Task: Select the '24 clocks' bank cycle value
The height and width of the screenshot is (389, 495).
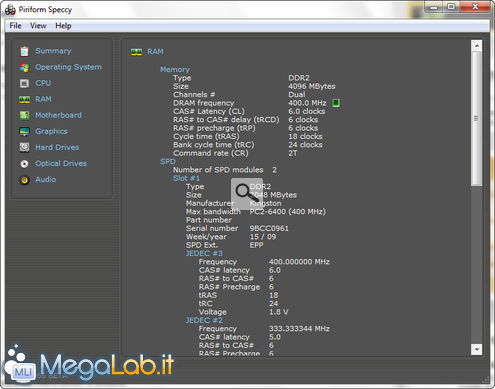Action: (305, 145)
